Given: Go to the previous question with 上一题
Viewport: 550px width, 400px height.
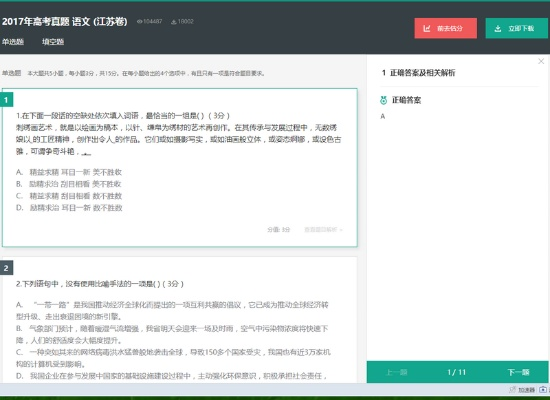Looking at the screenshot, I should pos(397,372).
